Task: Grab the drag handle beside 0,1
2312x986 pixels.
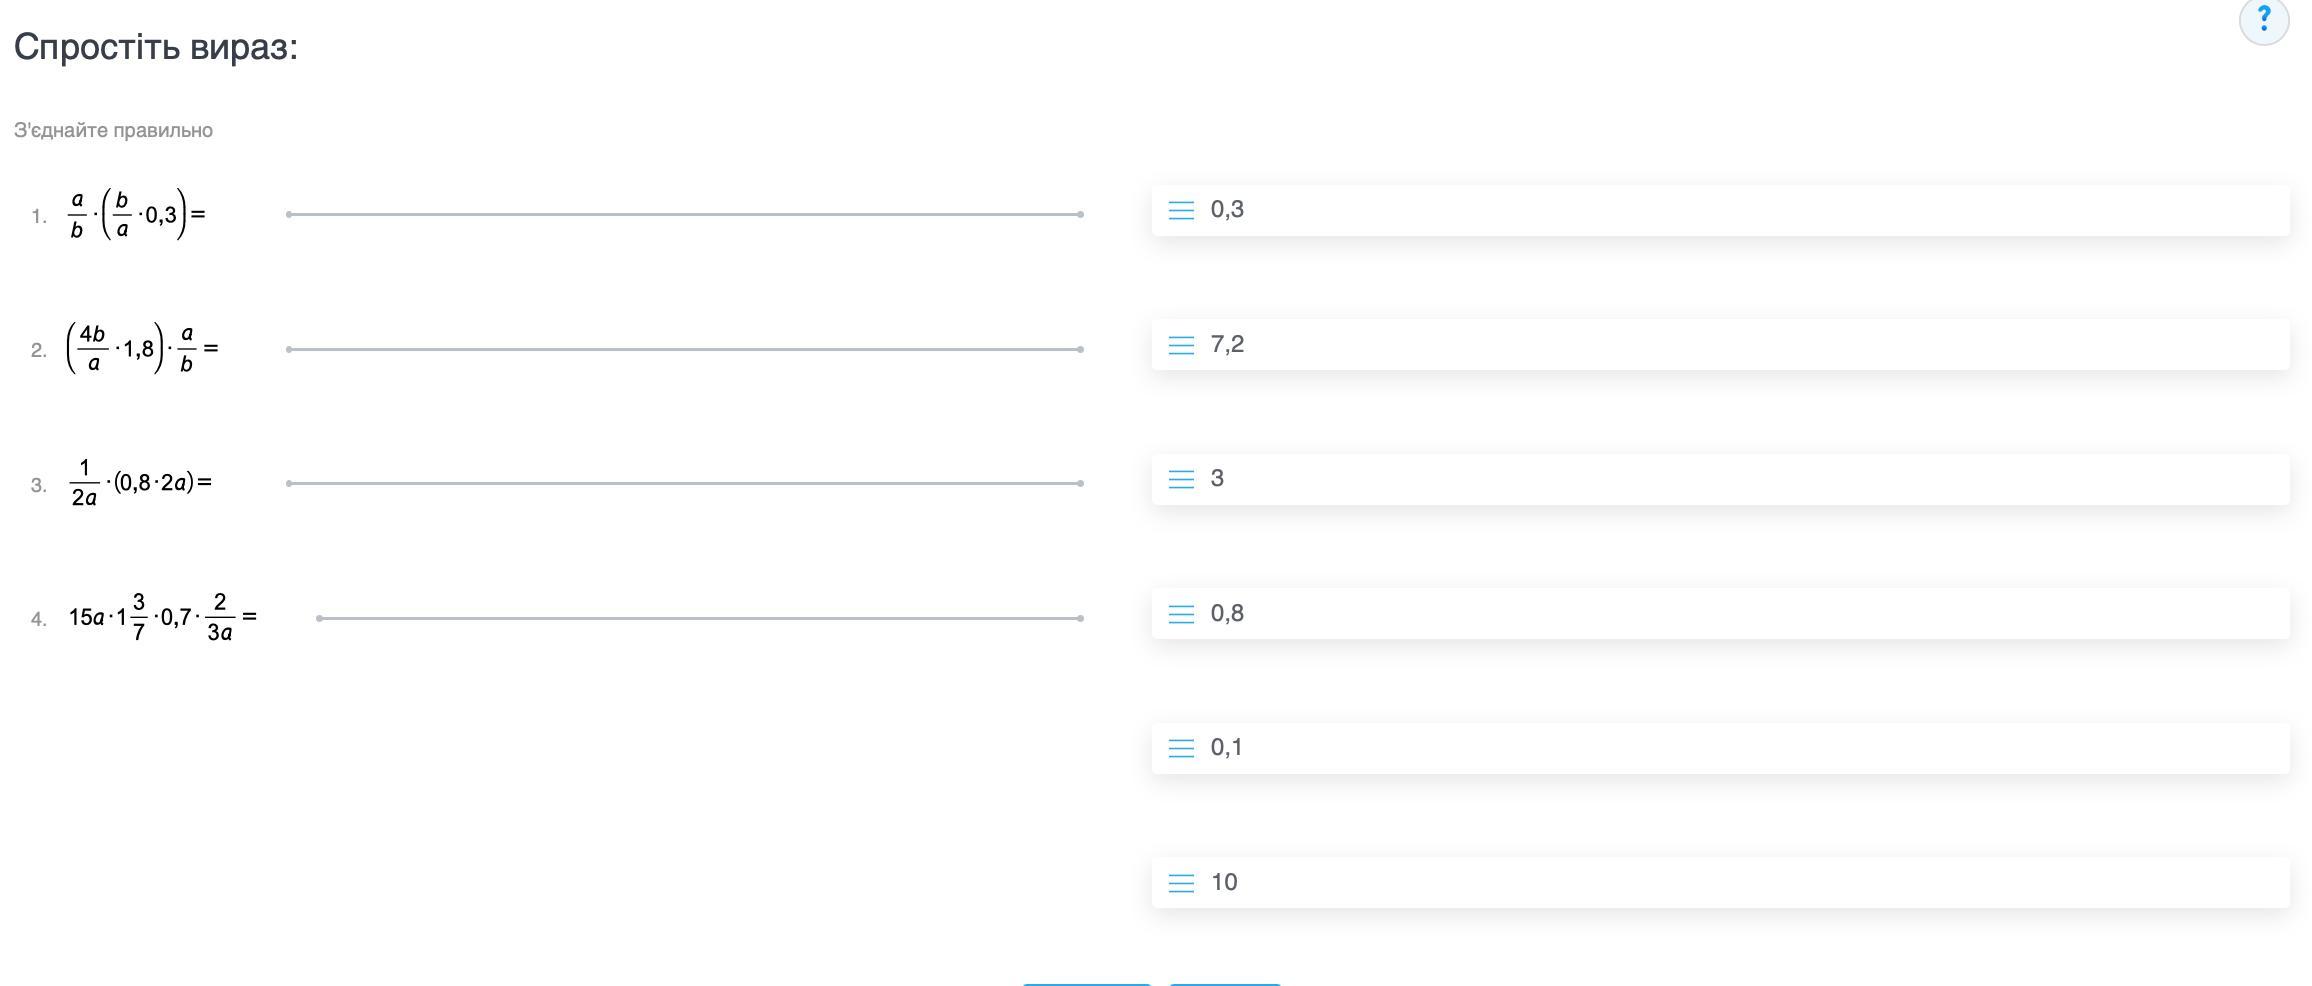Action: click(x=1181, y=748)
